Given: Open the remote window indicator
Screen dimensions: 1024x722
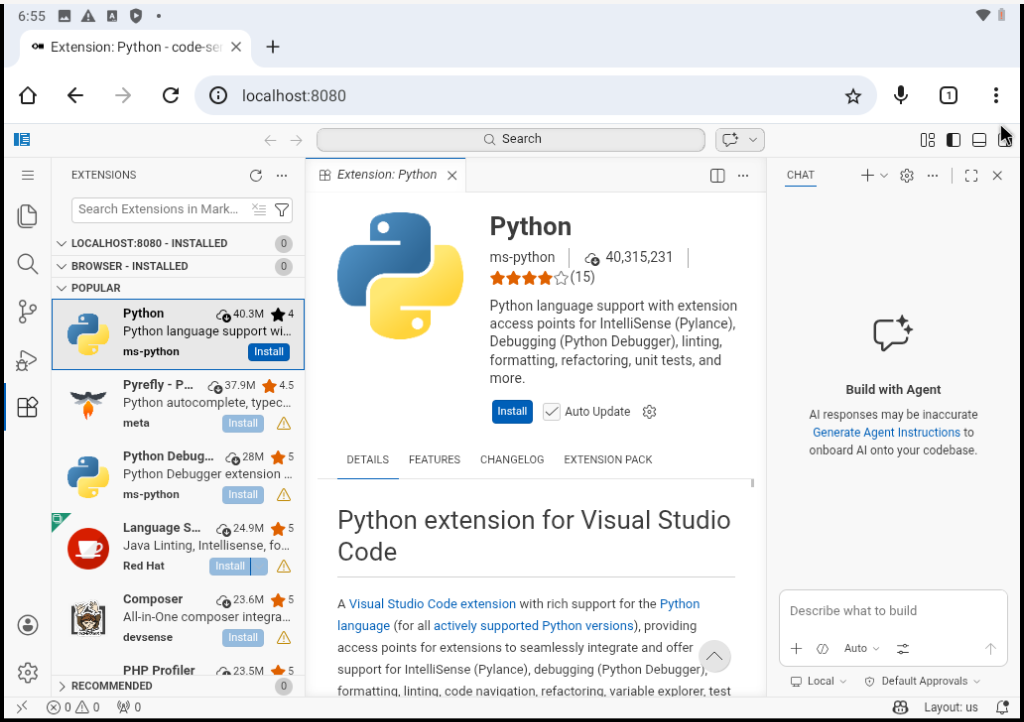Looking at the screenshot, I should [22, 707].
